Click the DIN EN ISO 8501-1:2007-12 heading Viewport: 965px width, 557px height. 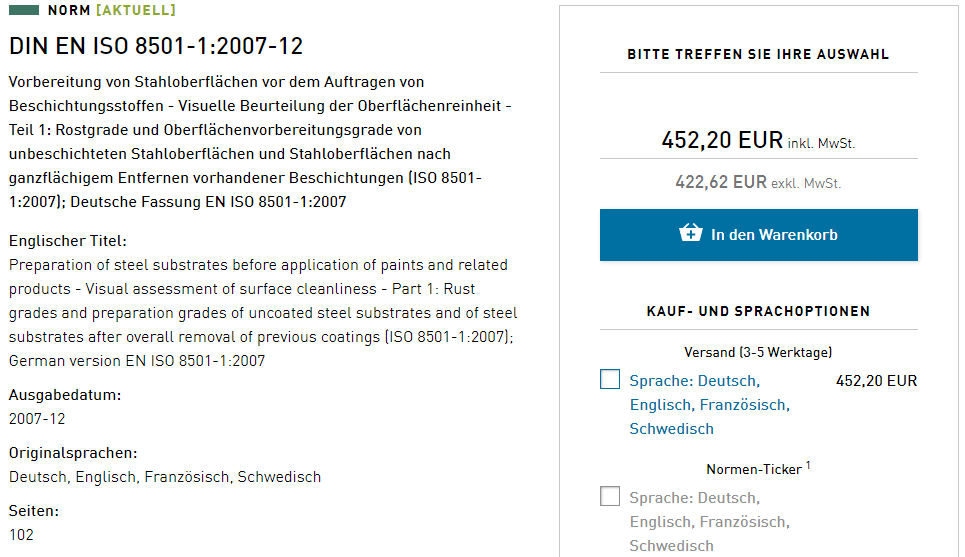pyautogui.click(x=156, y=46)
